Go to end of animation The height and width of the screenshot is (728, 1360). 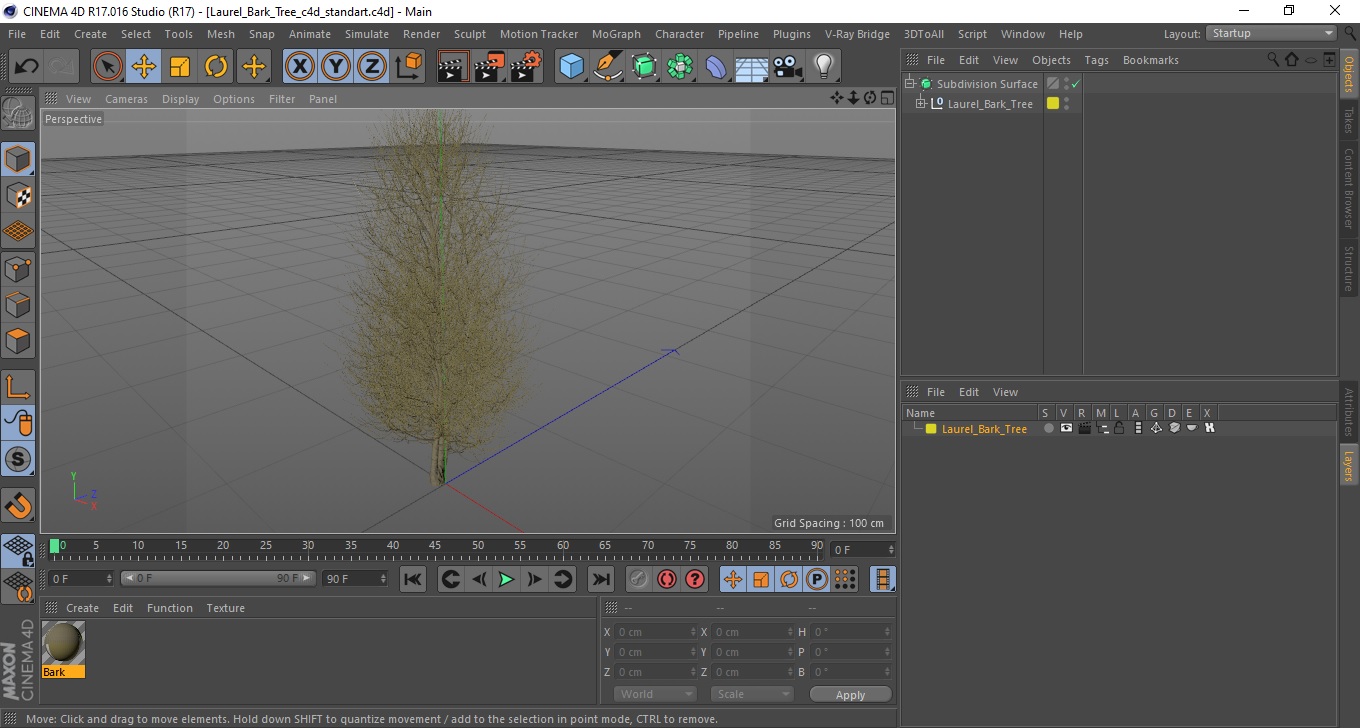pos(600,579)
